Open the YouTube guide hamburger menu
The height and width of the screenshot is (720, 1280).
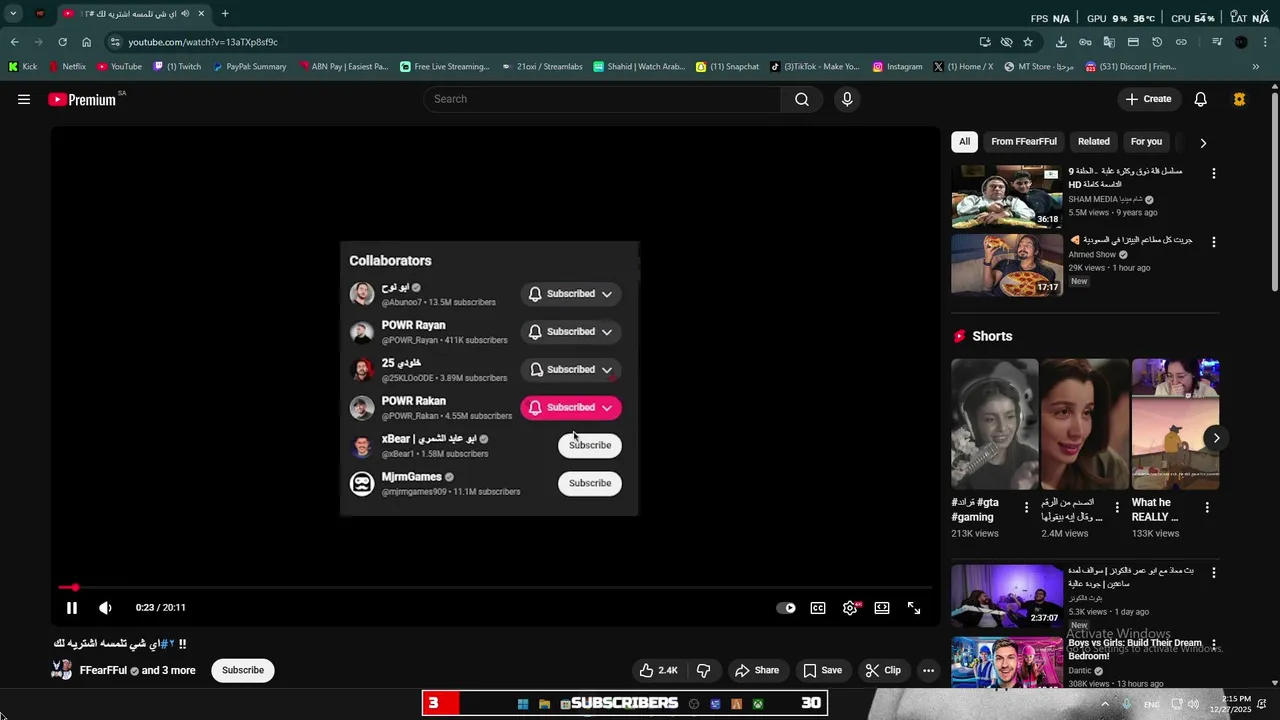tap(24, 99)
